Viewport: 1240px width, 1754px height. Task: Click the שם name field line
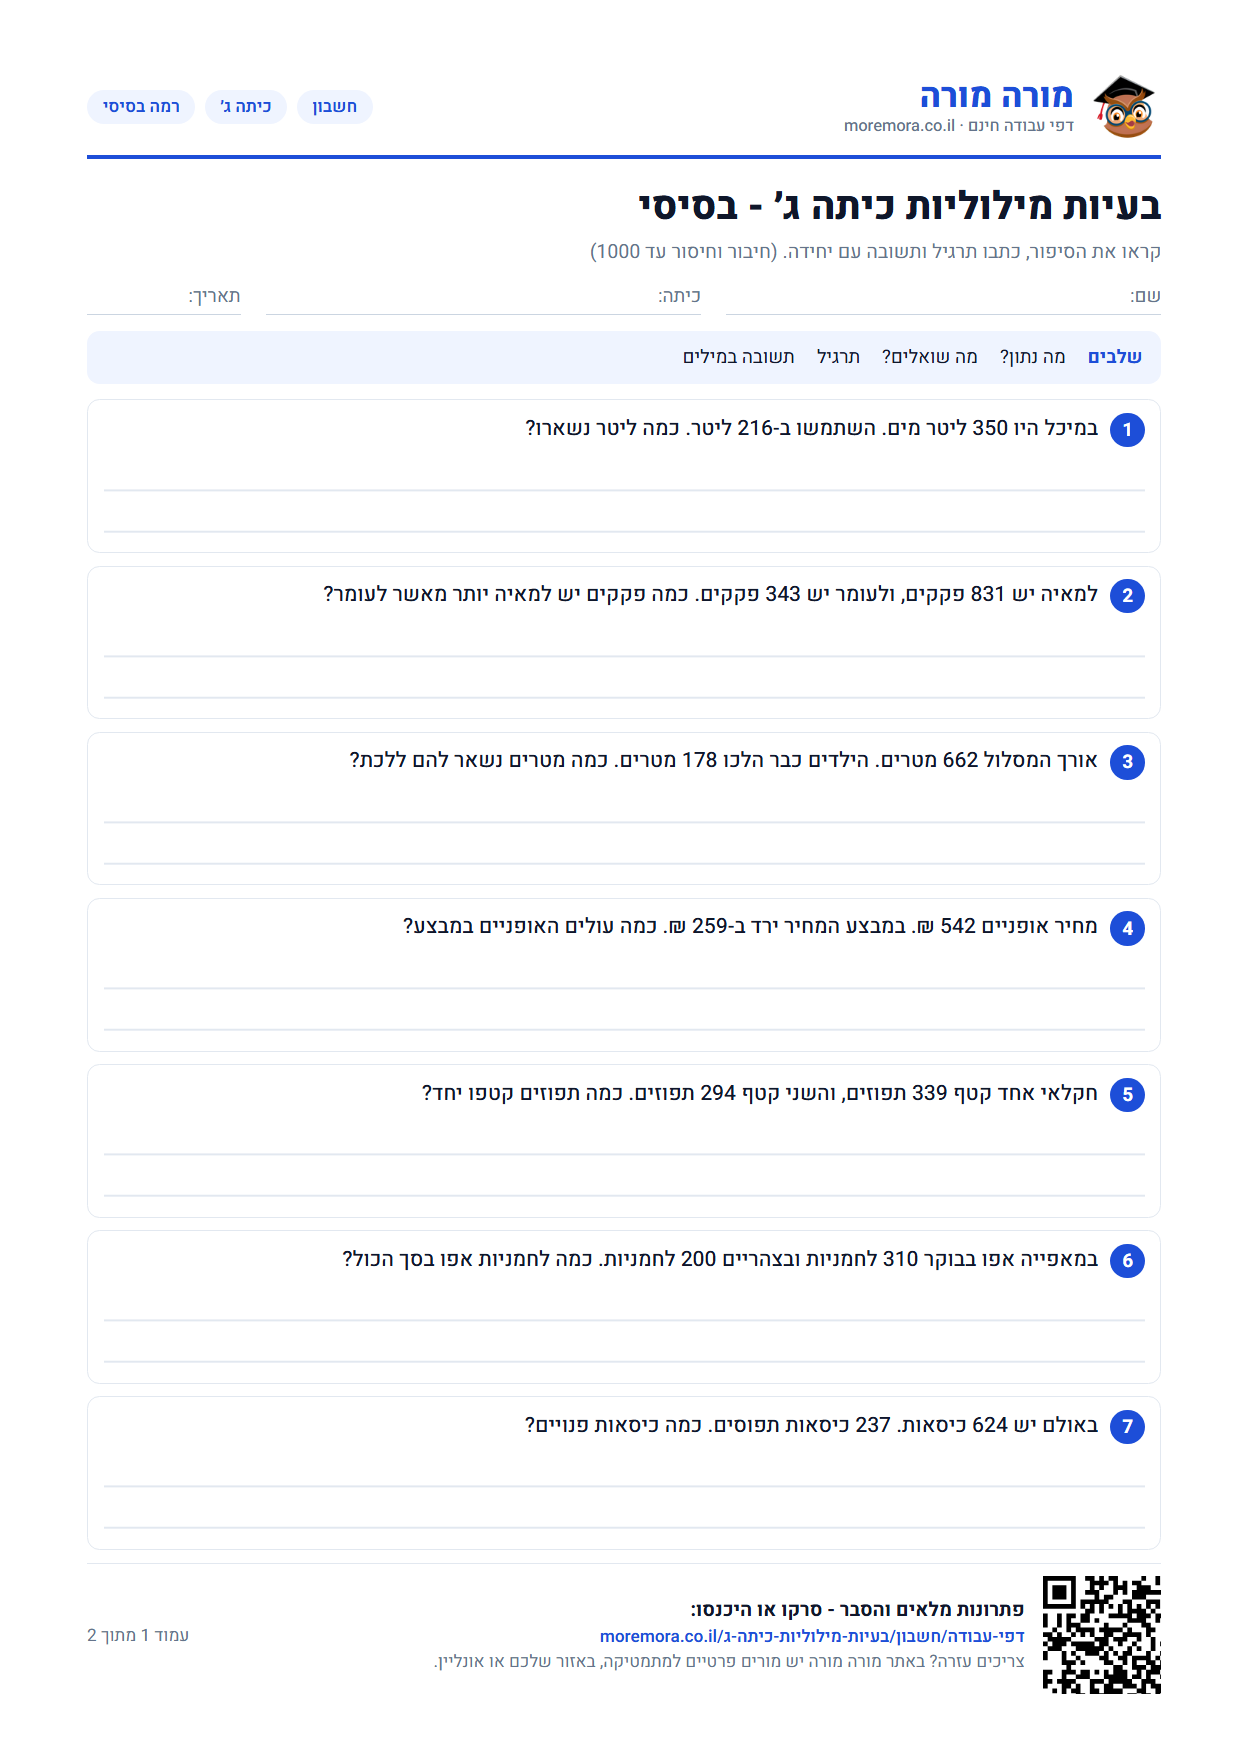pyautogui.click(x=943, y=298)
